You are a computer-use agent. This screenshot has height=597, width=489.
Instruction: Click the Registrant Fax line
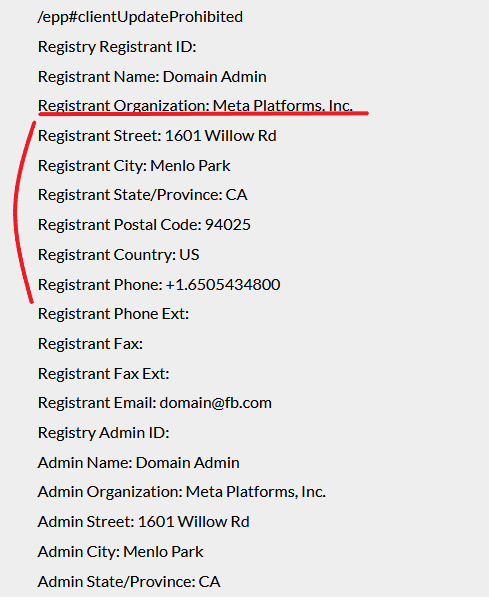pyautogui.click(x=90, y=343)
